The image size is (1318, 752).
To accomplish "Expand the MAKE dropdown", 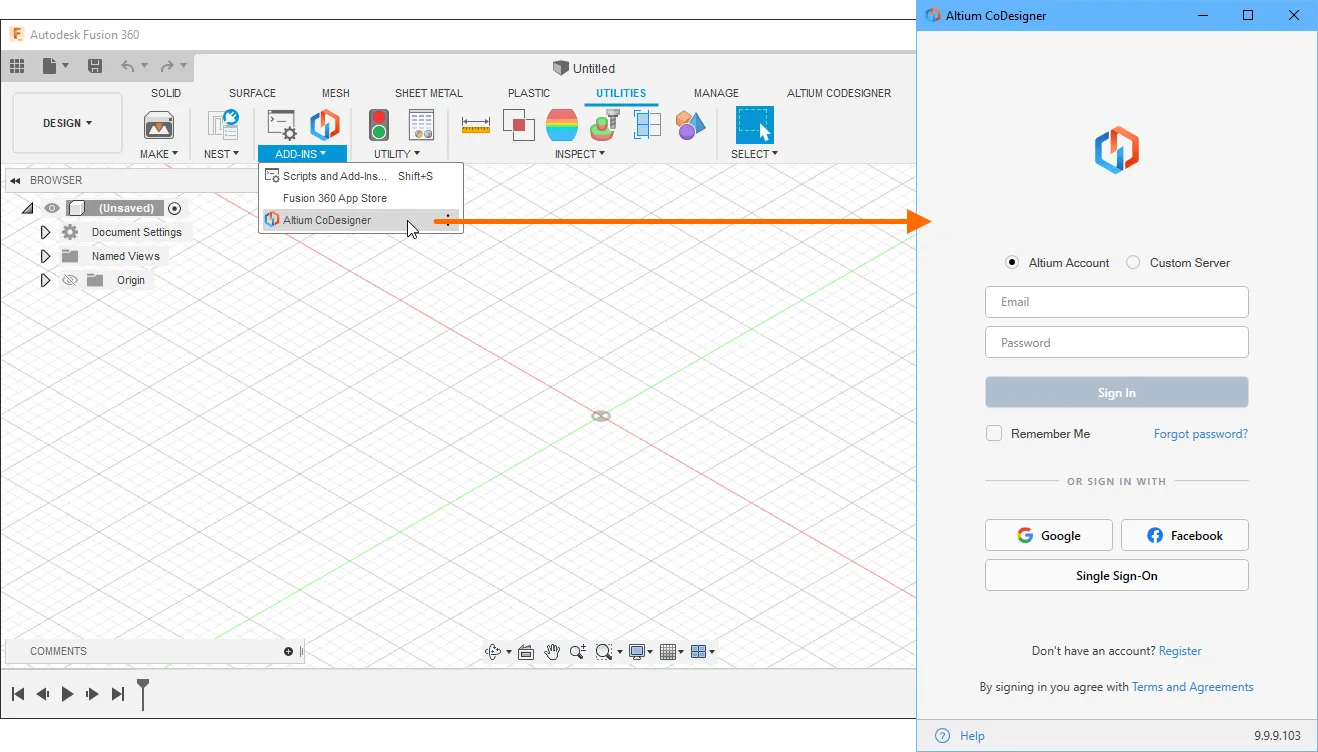I will click(x=159, y=154).
